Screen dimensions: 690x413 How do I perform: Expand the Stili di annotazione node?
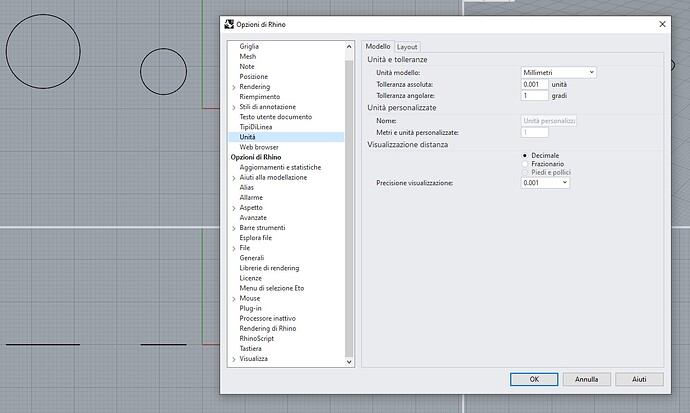[x=234, y=107]
